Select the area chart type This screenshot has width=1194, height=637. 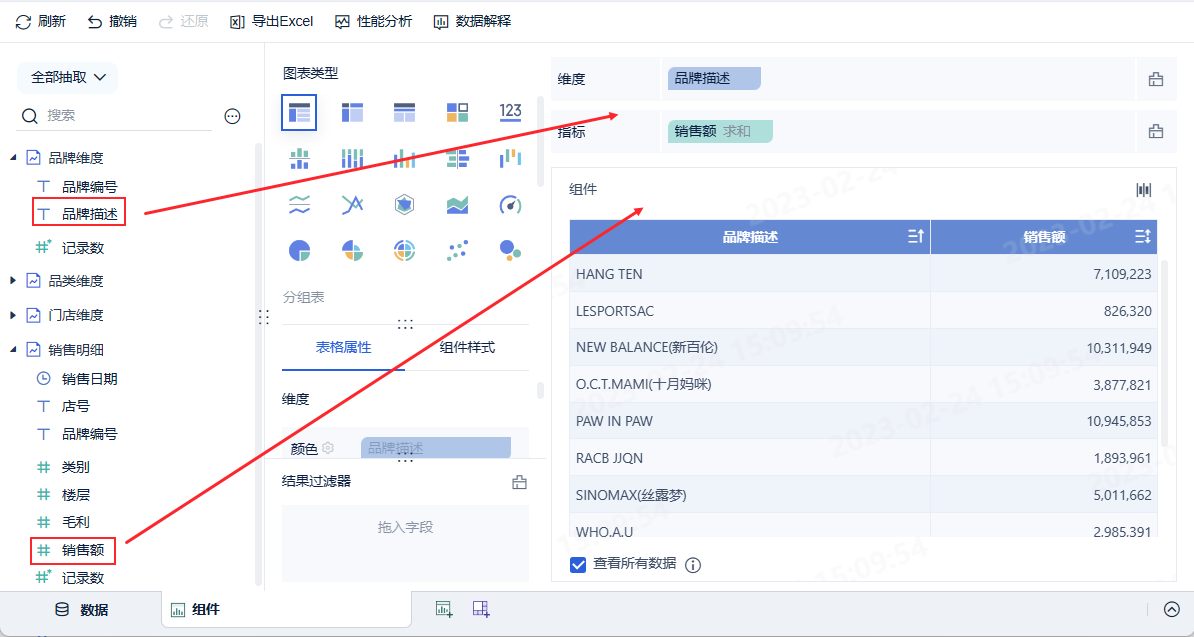point(457,204)
